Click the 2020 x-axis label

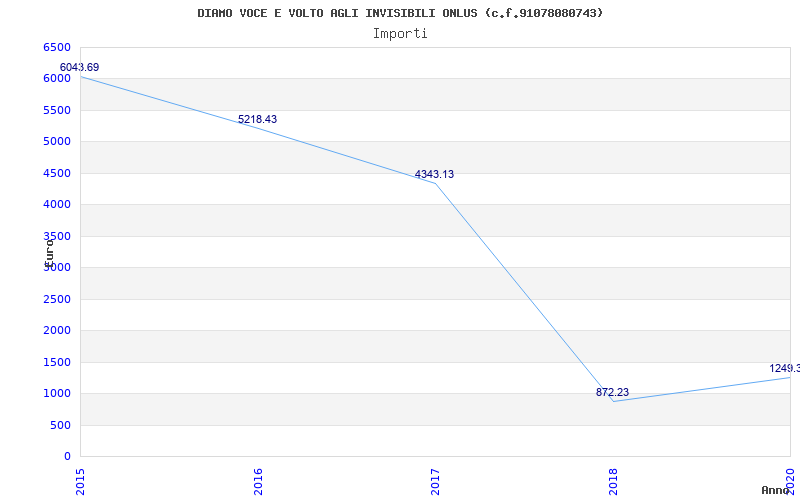(790, 481)
